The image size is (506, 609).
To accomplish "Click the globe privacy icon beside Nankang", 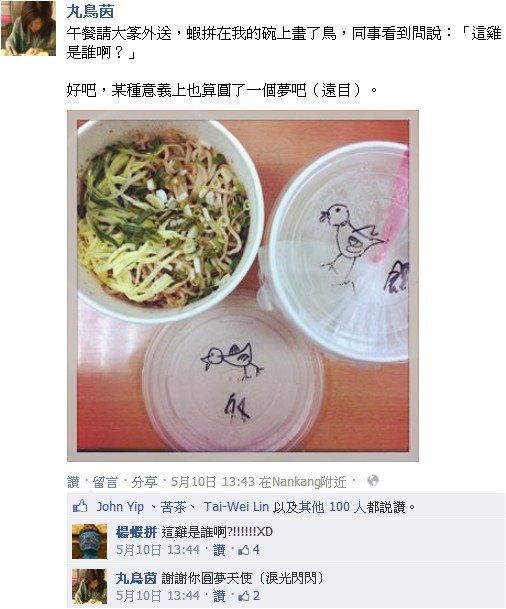I will point(372,481).
